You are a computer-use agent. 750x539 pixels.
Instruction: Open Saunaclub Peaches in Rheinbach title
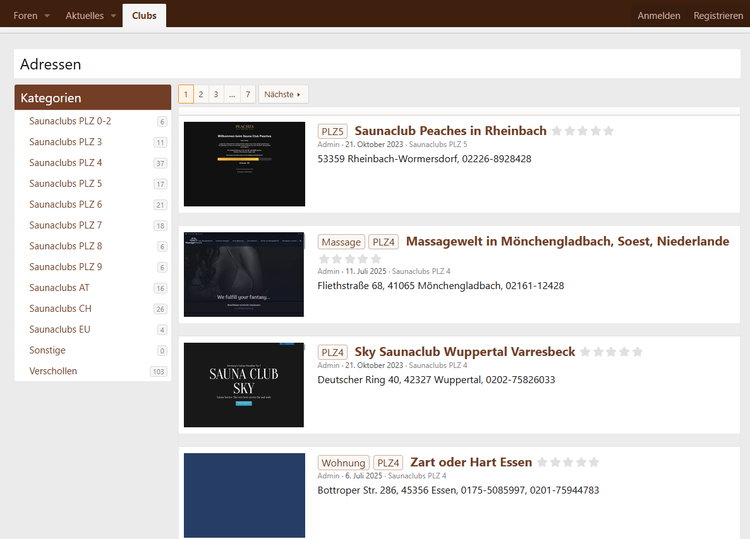click(450, 131)
